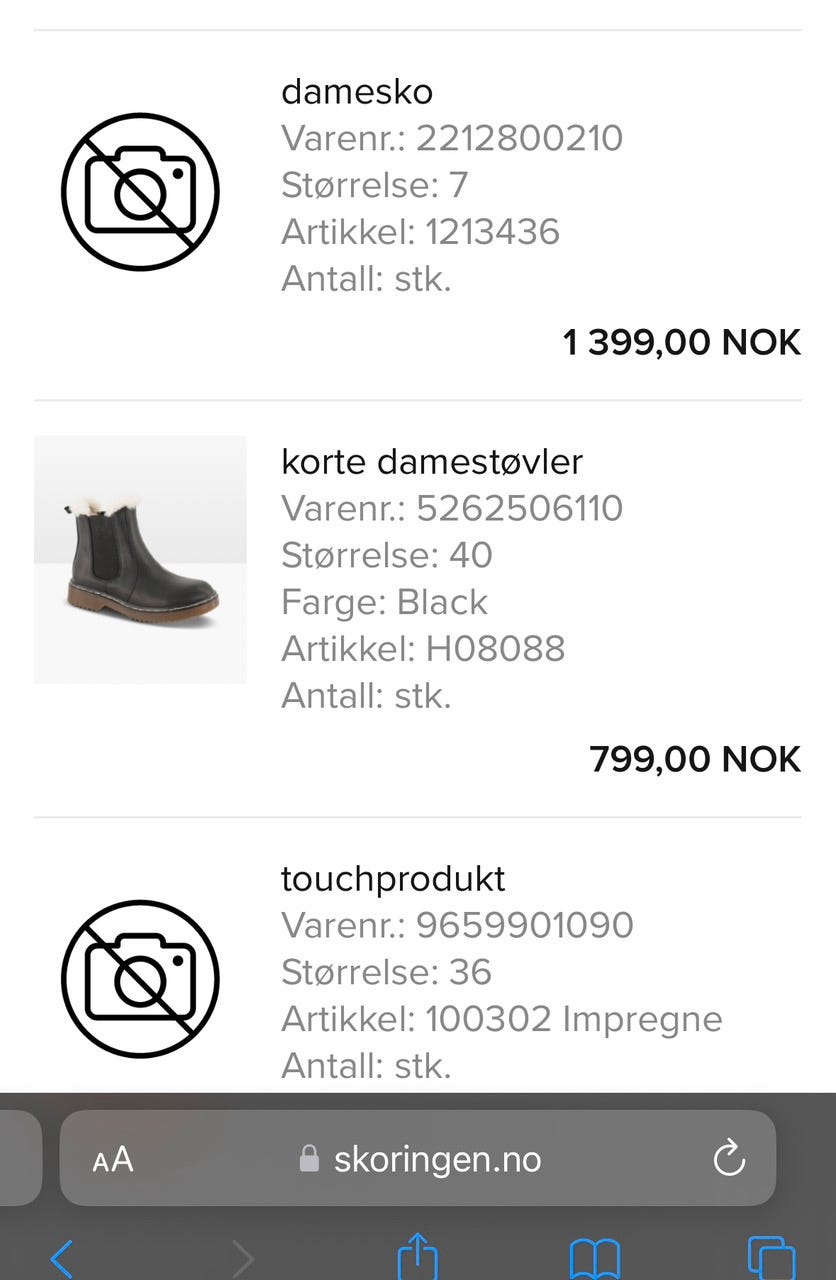Viewport: 836px width, 1280px height.
Task: Tap the skoringen.no address field
Action: pyautogui.click(x=418, y=1158)
